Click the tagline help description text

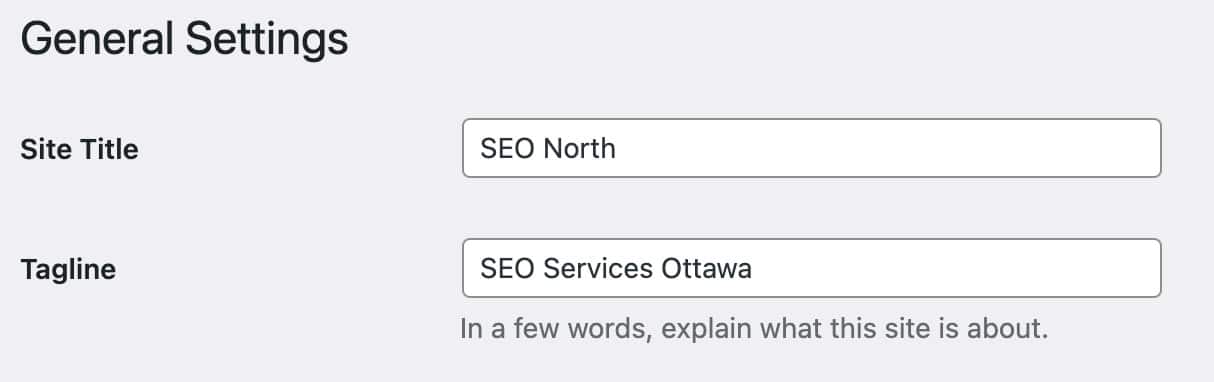click(x=753, y=328)
